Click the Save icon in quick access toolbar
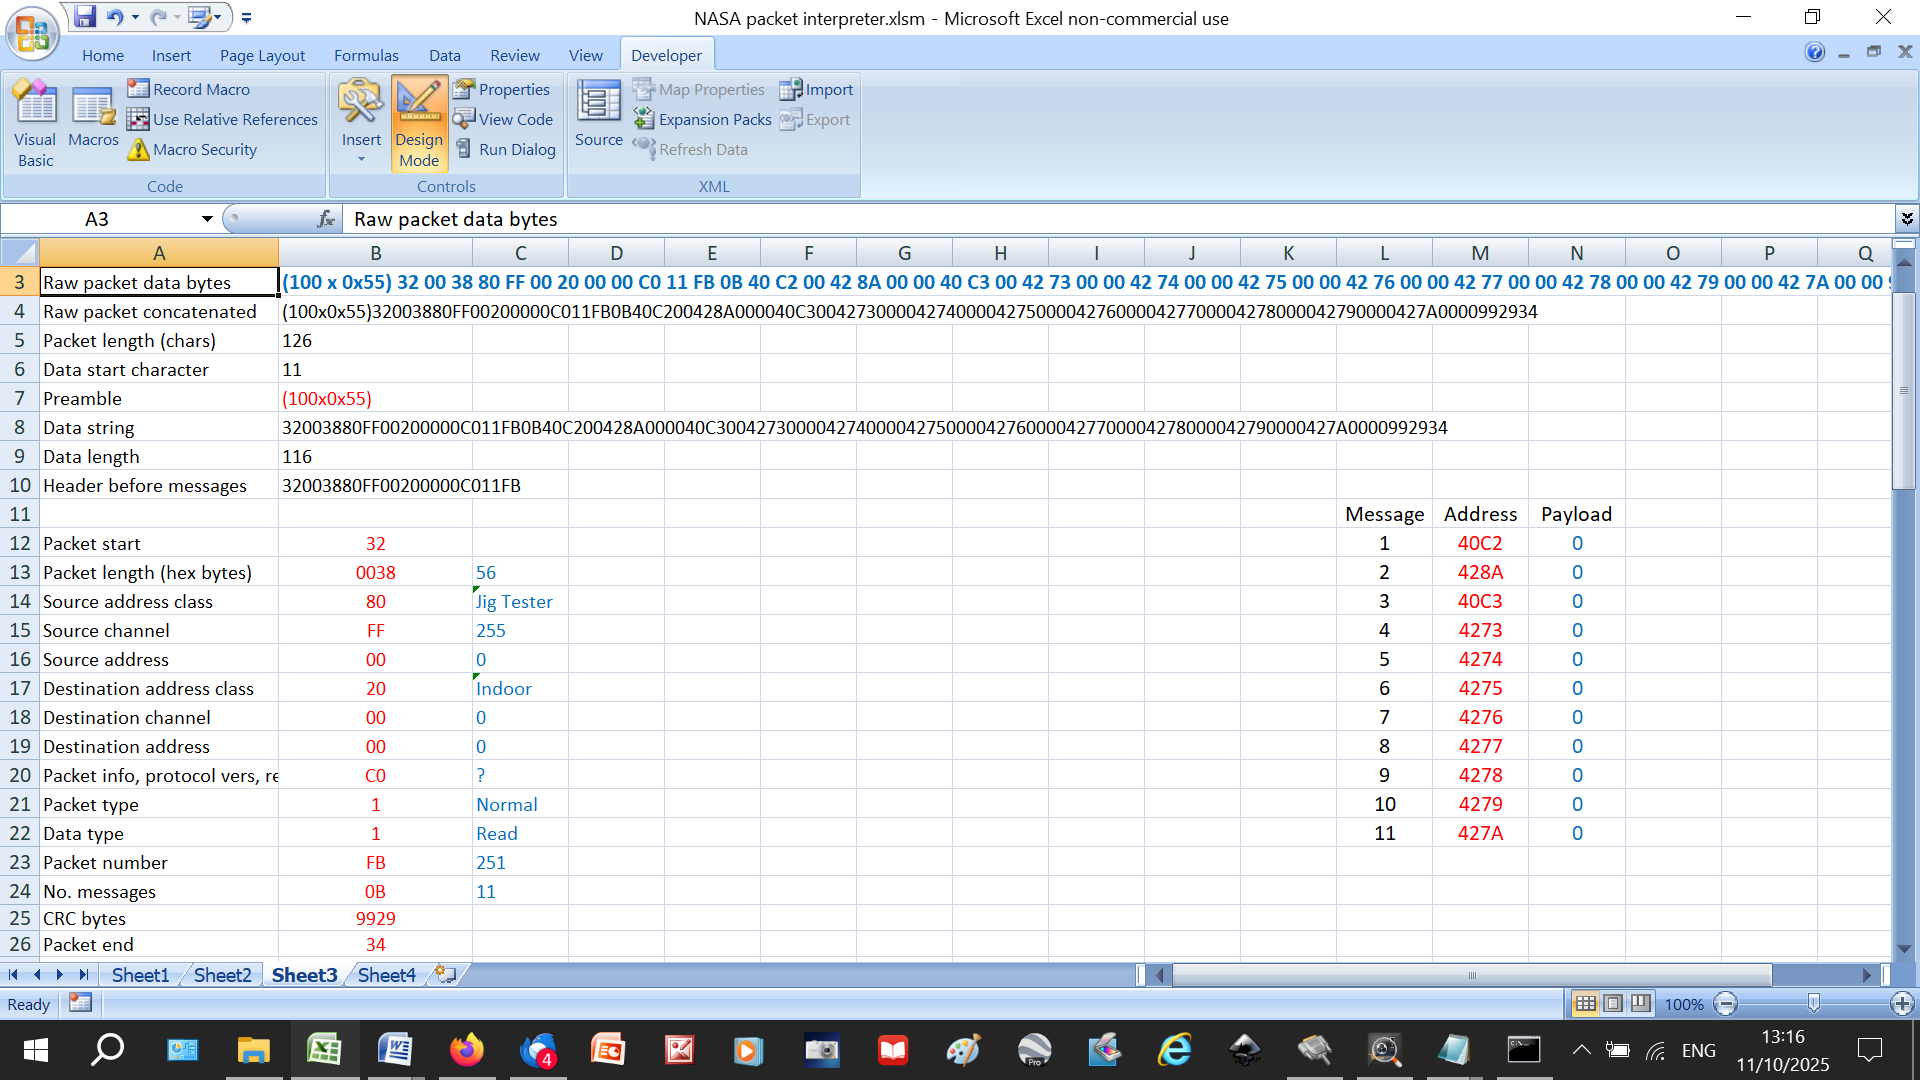Screen dimensions: 1920x1080 click(x=85, y=17)
